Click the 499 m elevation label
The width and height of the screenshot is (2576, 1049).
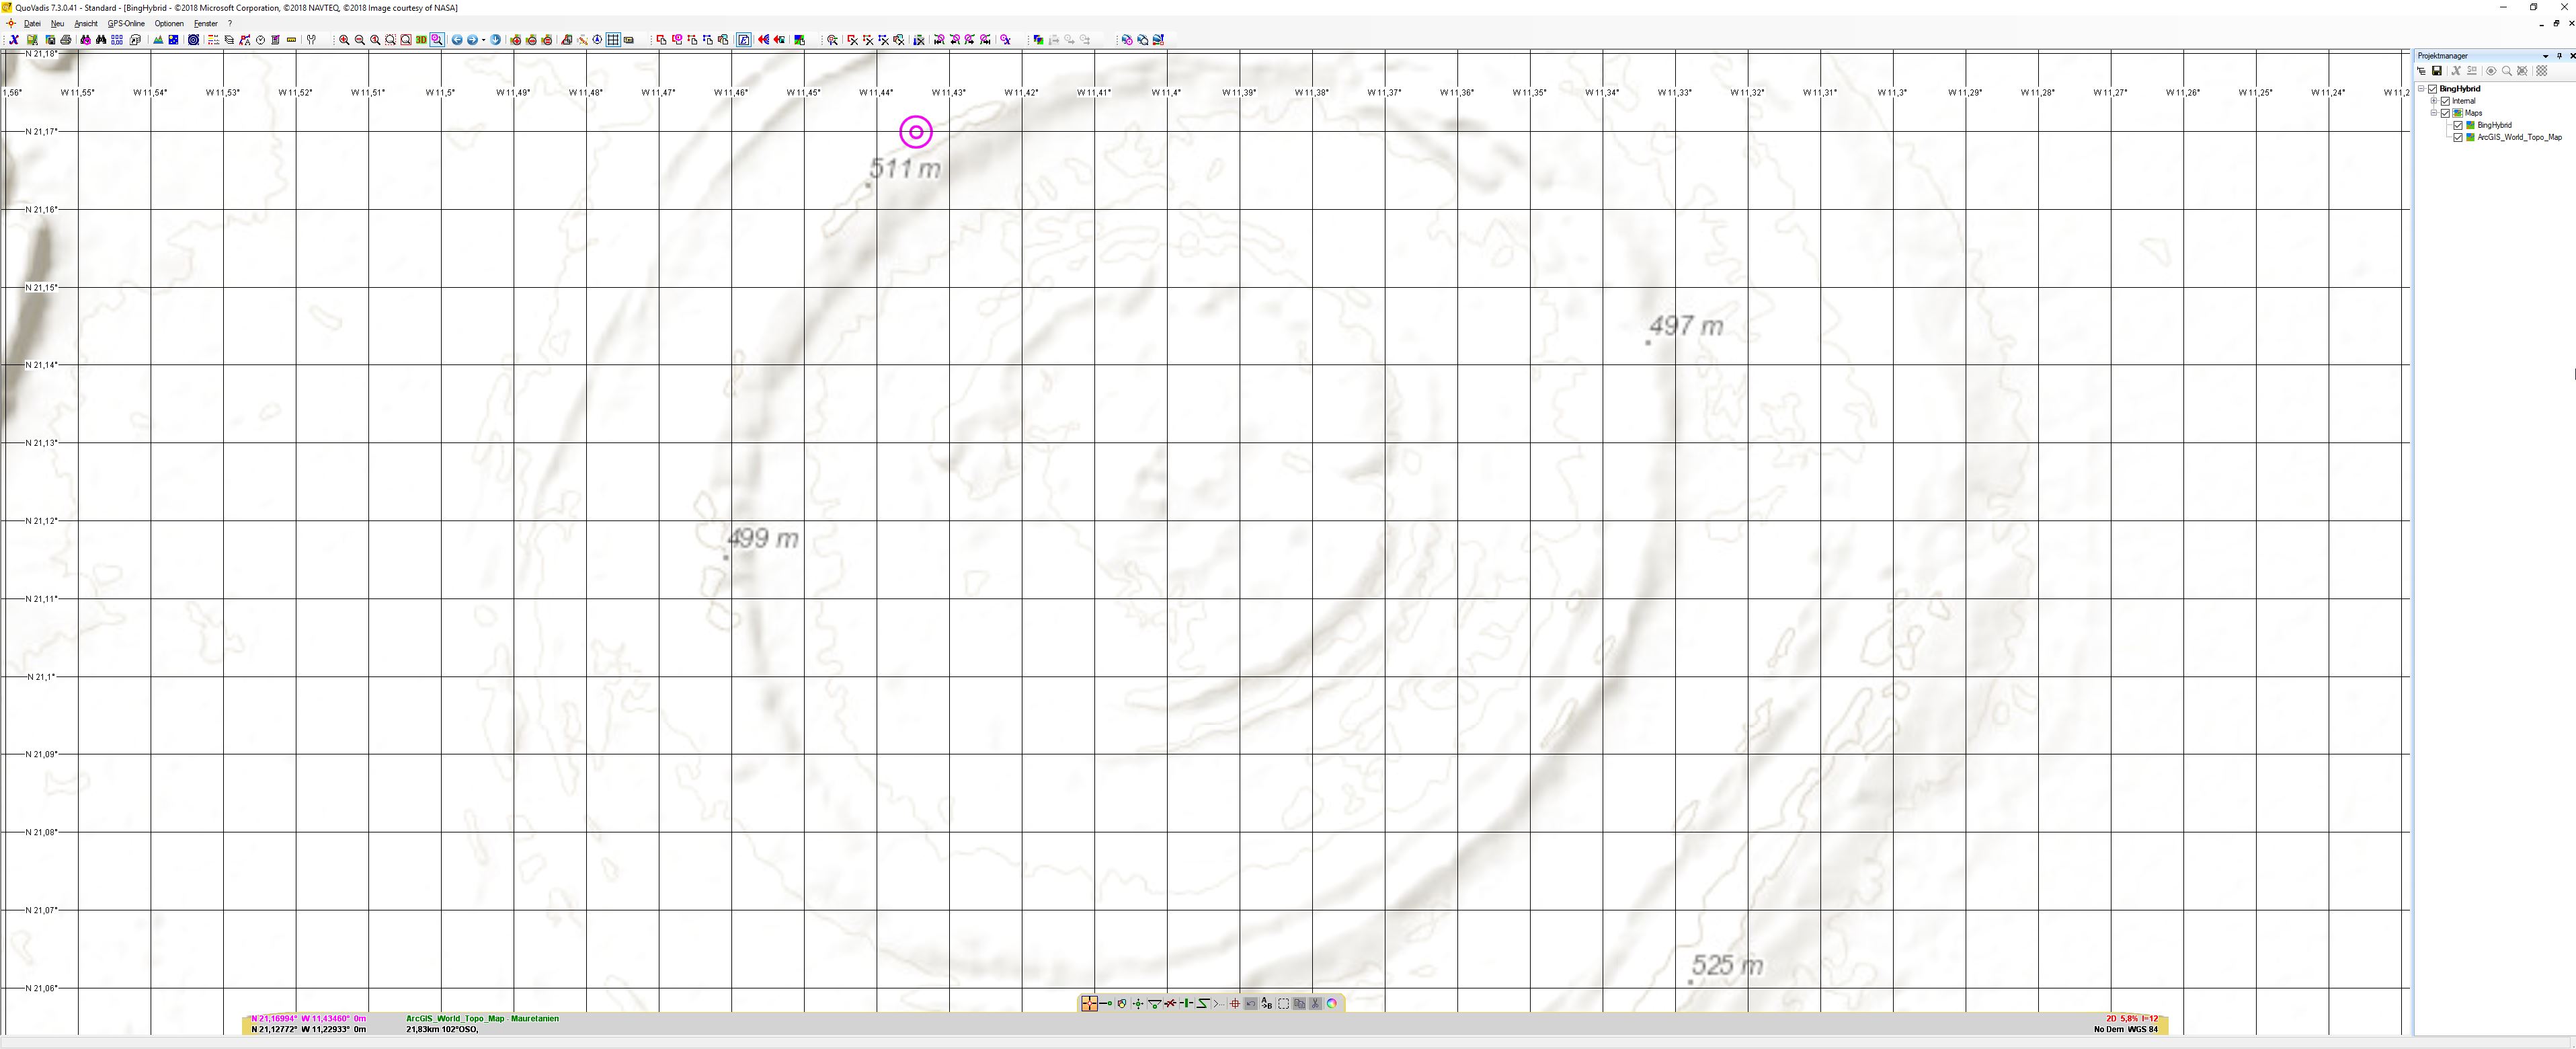763,538
